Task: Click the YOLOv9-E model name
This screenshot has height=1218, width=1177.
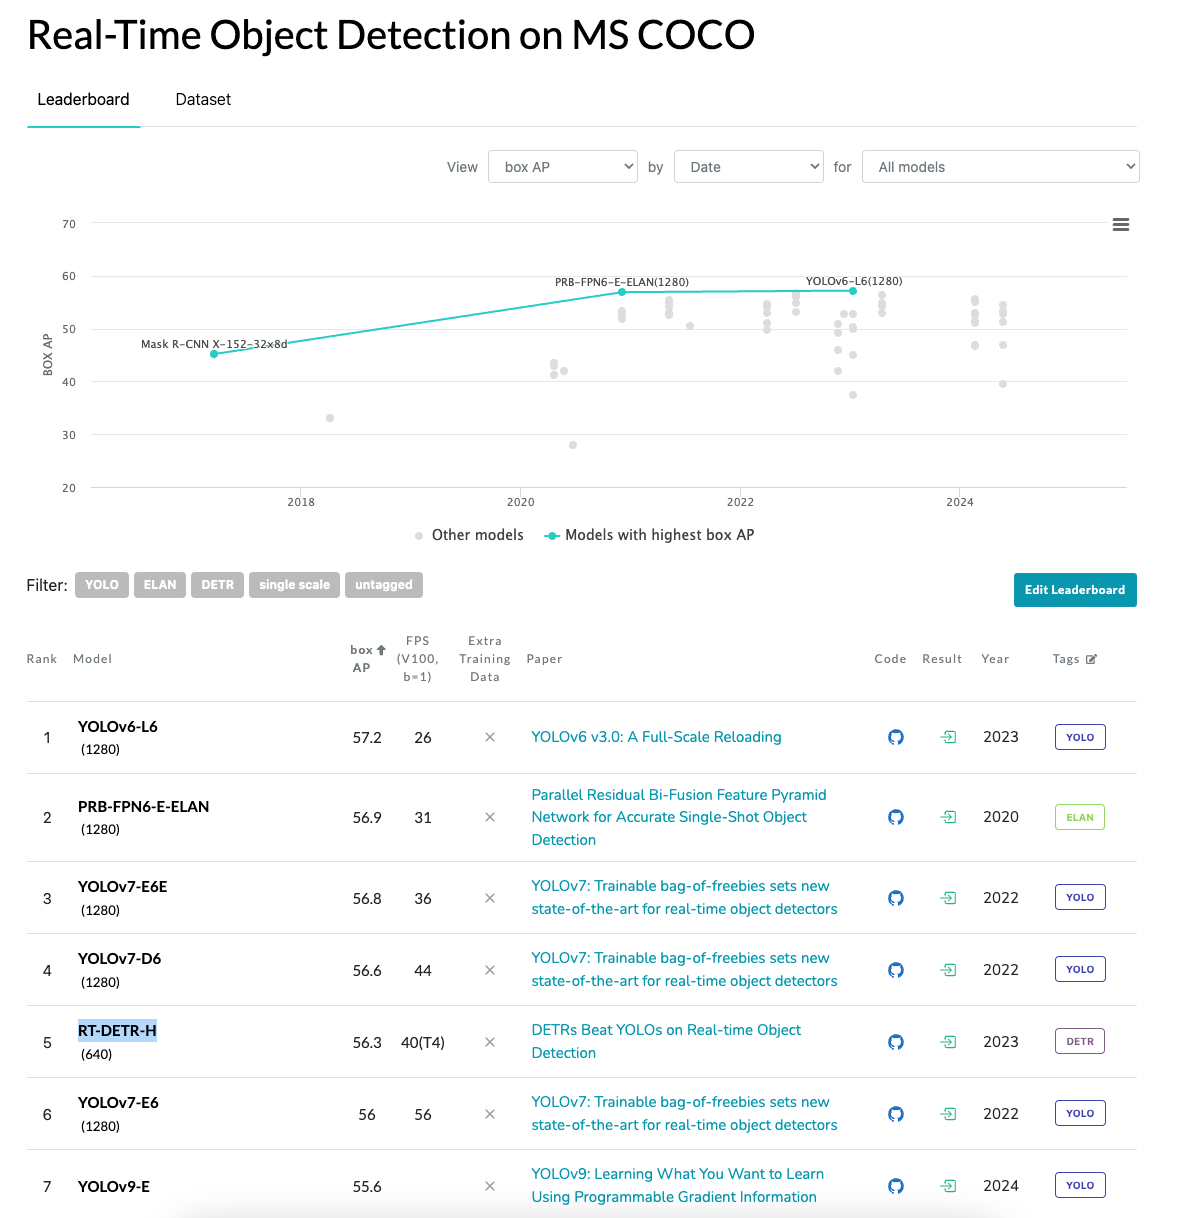Action: (114, 1187)
